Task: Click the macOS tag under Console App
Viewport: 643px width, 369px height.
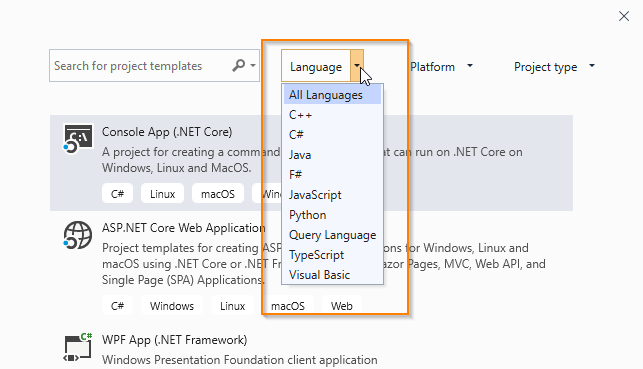Action: click(218, 194)
